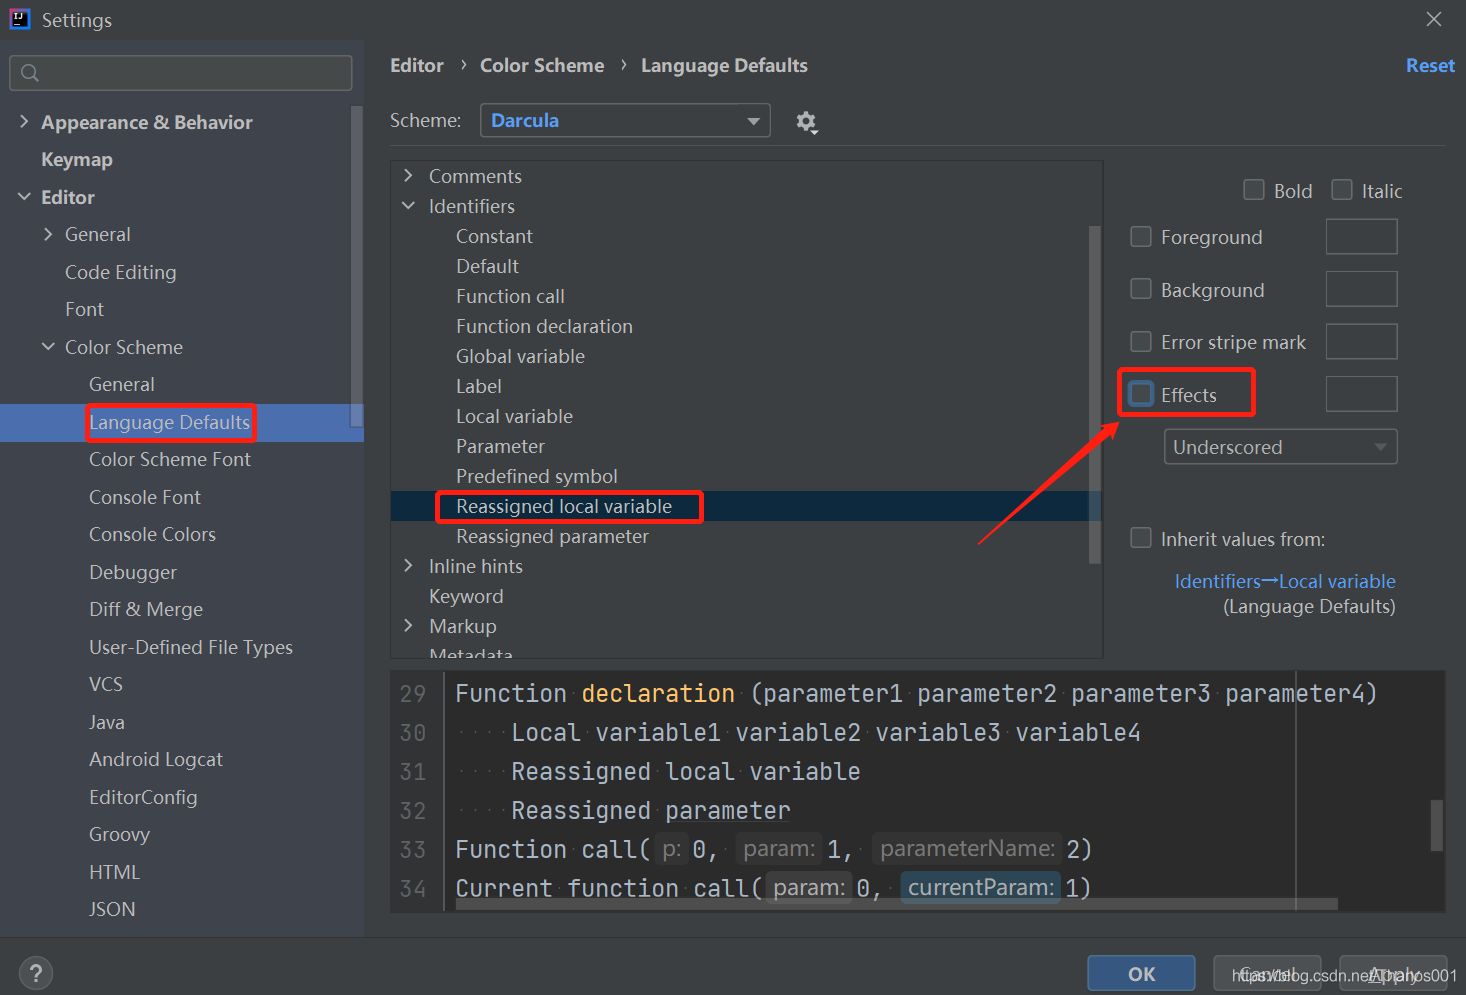The height and width of the screenshot is (995, 1466).
Task: Select Function call identifier
Action: click(x=510, y=296)
